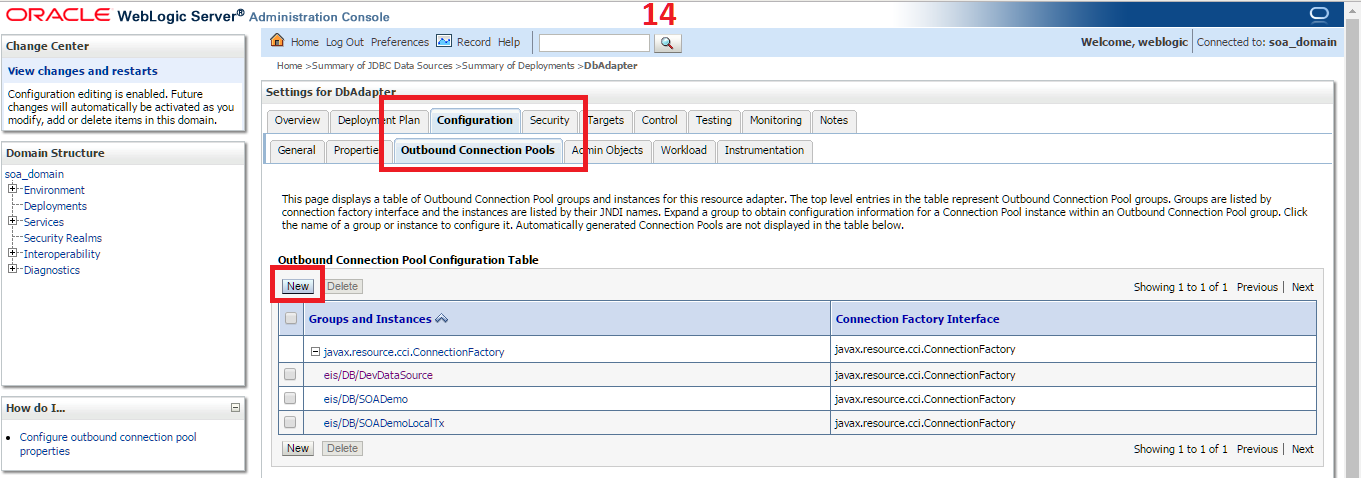
Task: Select soa_domain in Domain Structure
Action: coord(34,174)
